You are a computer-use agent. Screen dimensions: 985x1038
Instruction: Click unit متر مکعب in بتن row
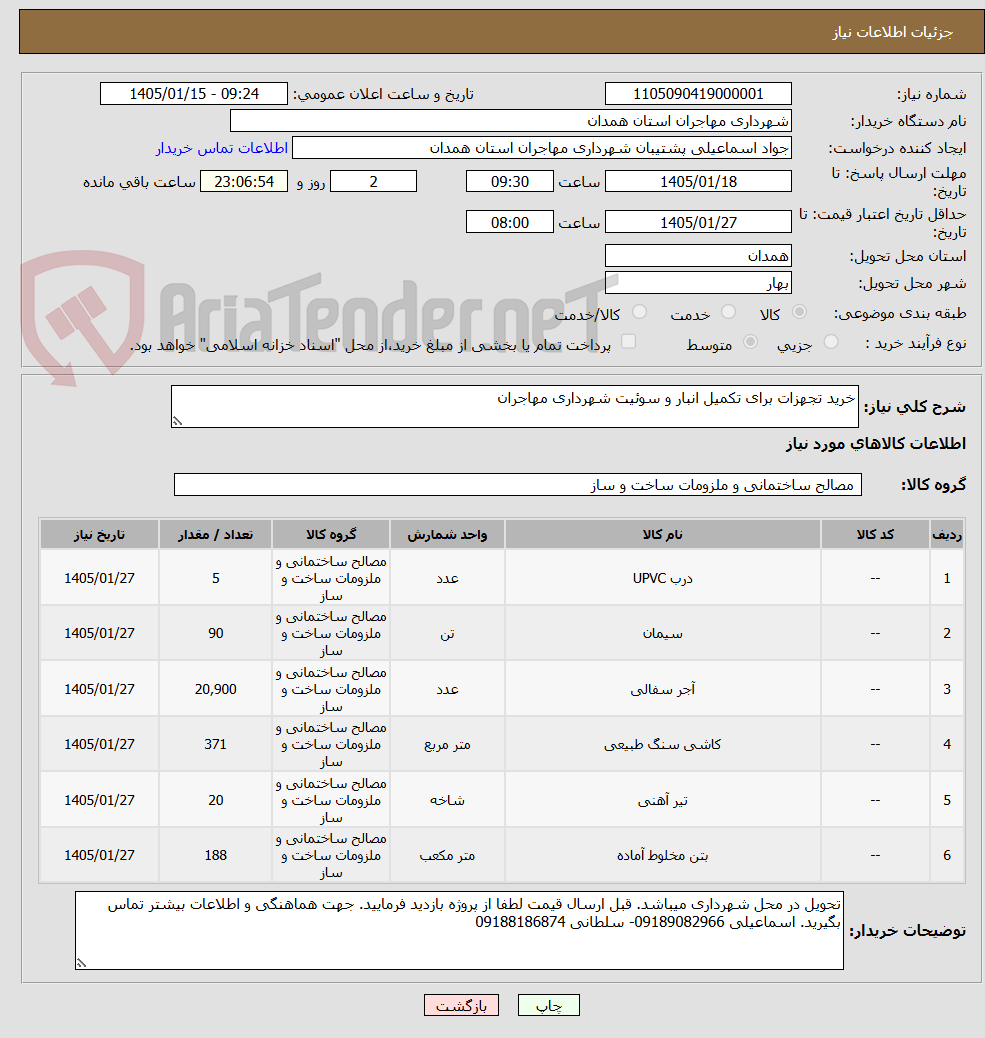coord(447,855)
